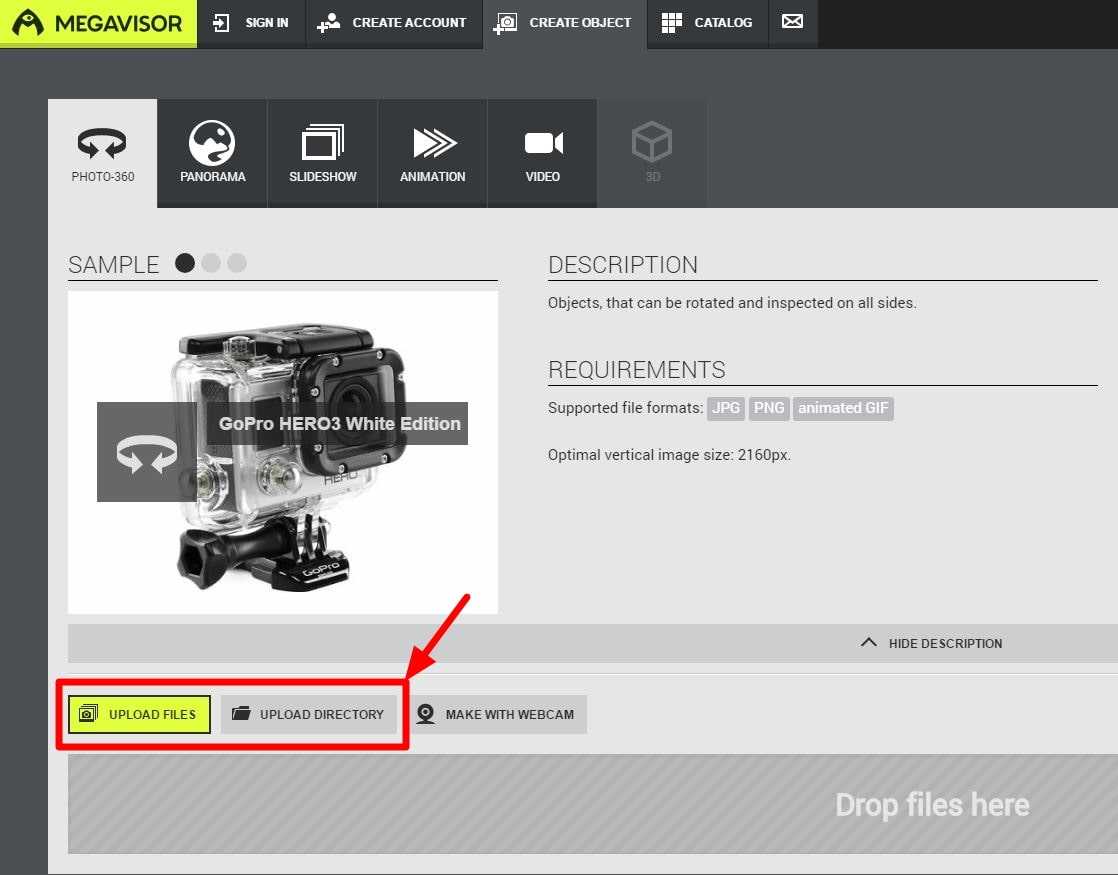Select the Slideshow object type
This screenshot has width=1118, height=875.
point(322,153)
